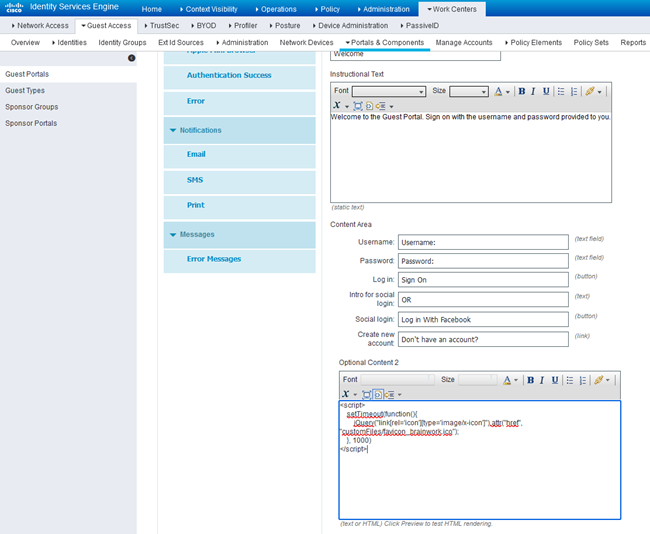Insert numbered list in Instructional Text toolbar
Image resolution: width=650 pixels, height=534 pixels.
(x=574, y=91)
